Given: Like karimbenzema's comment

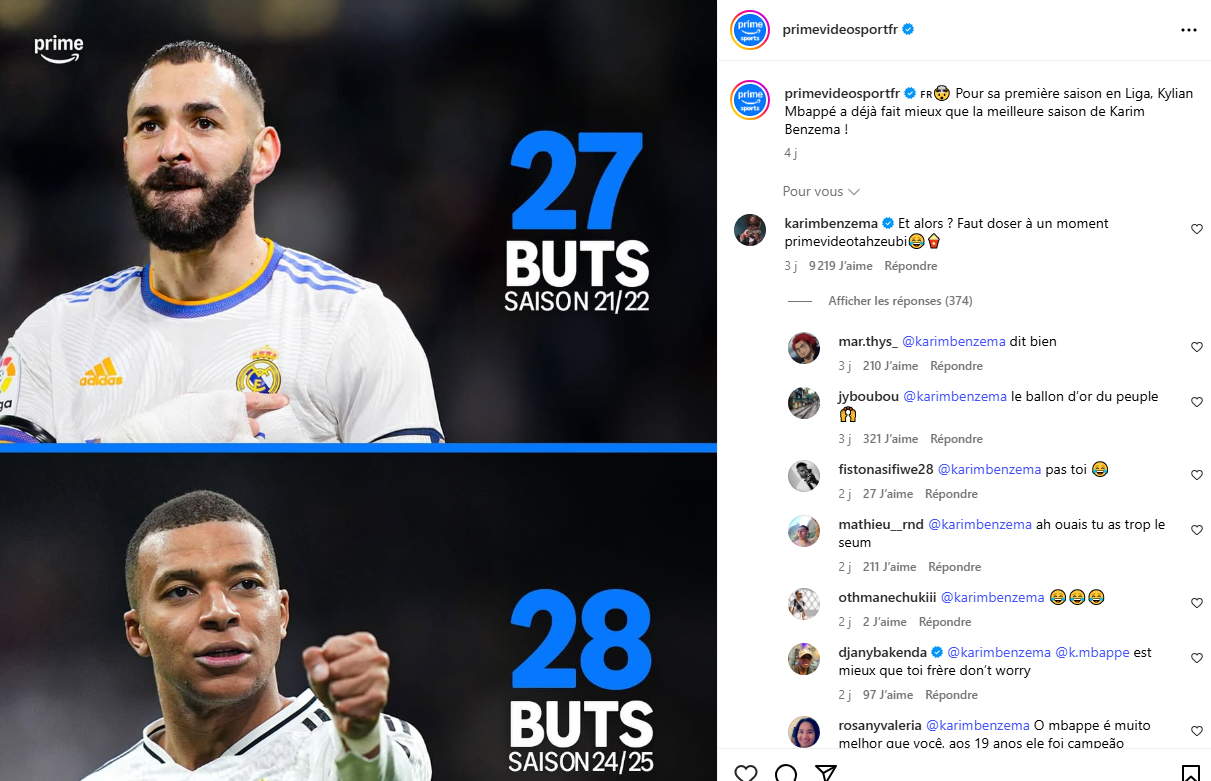Looking at the screenshot, I should click(1196, 229).
